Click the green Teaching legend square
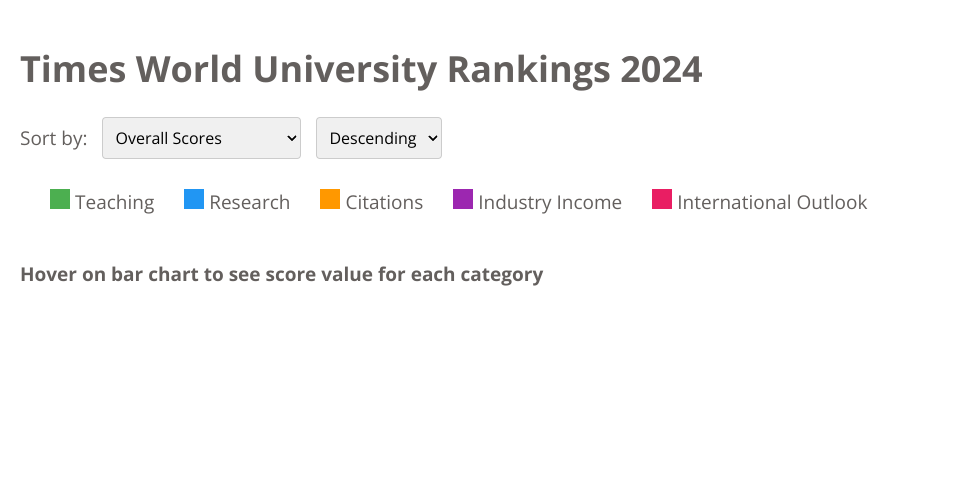This screenshot has width=960, height=500. [x=60, y=199]
